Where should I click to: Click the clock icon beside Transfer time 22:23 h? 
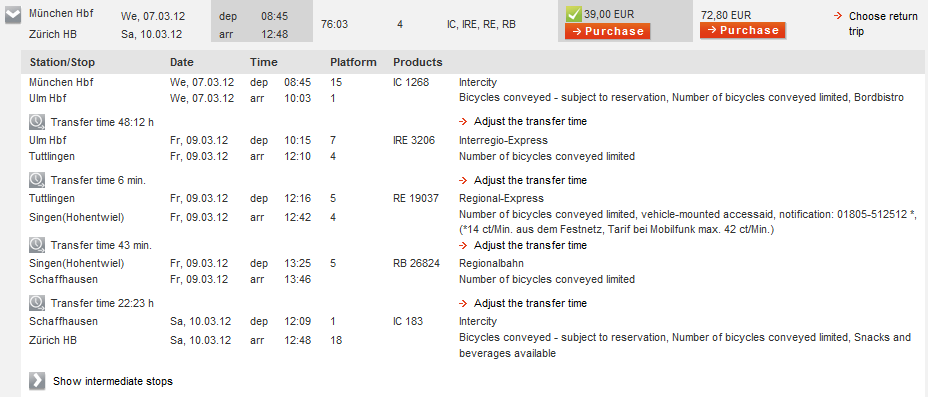(37, 303)
